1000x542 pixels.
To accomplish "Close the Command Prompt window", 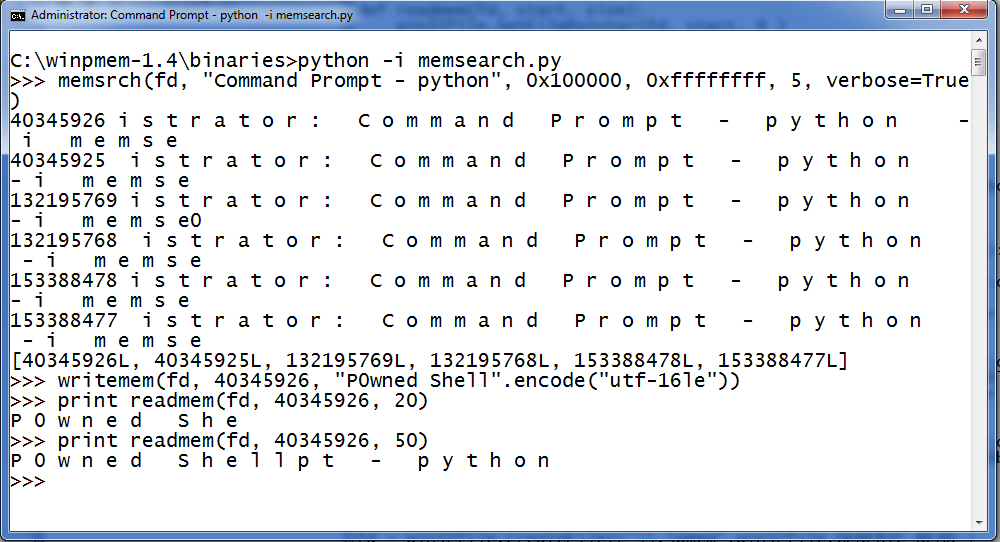I will point(964,10).
